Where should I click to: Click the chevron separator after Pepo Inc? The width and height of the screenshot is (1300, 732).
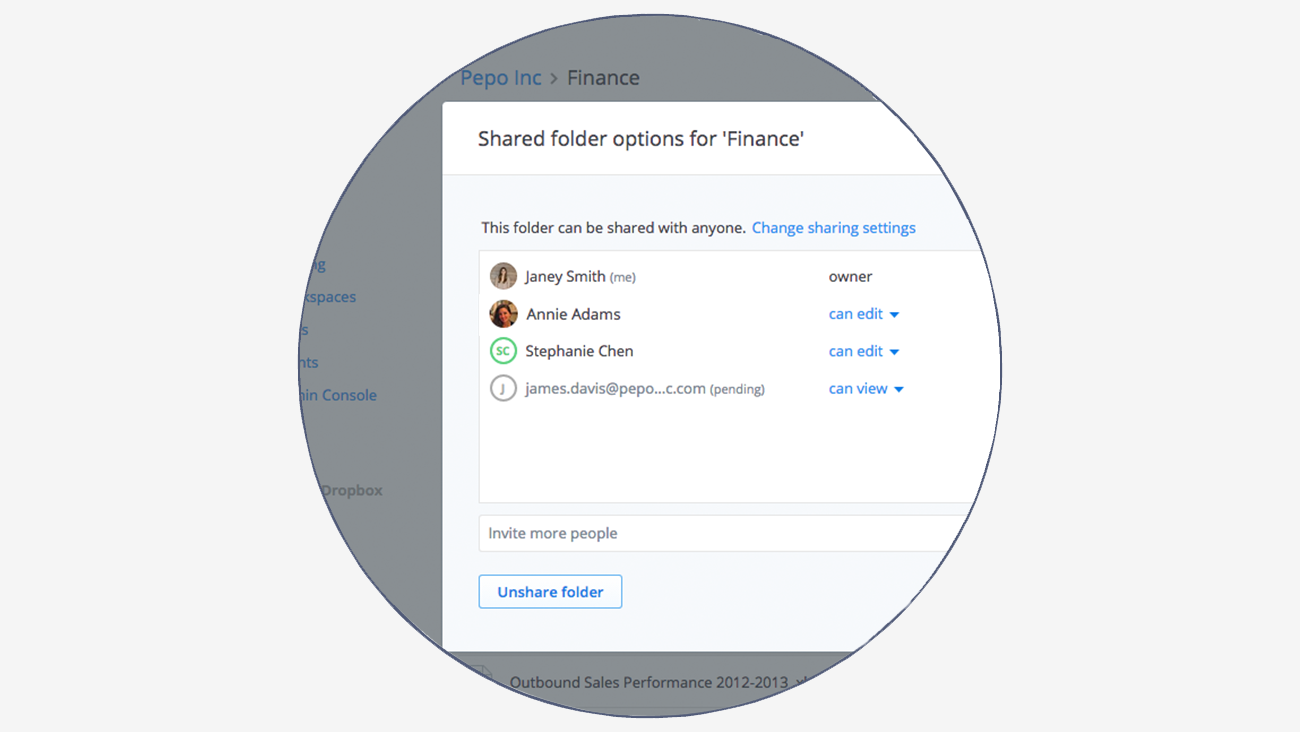click(x=554, y=78)
